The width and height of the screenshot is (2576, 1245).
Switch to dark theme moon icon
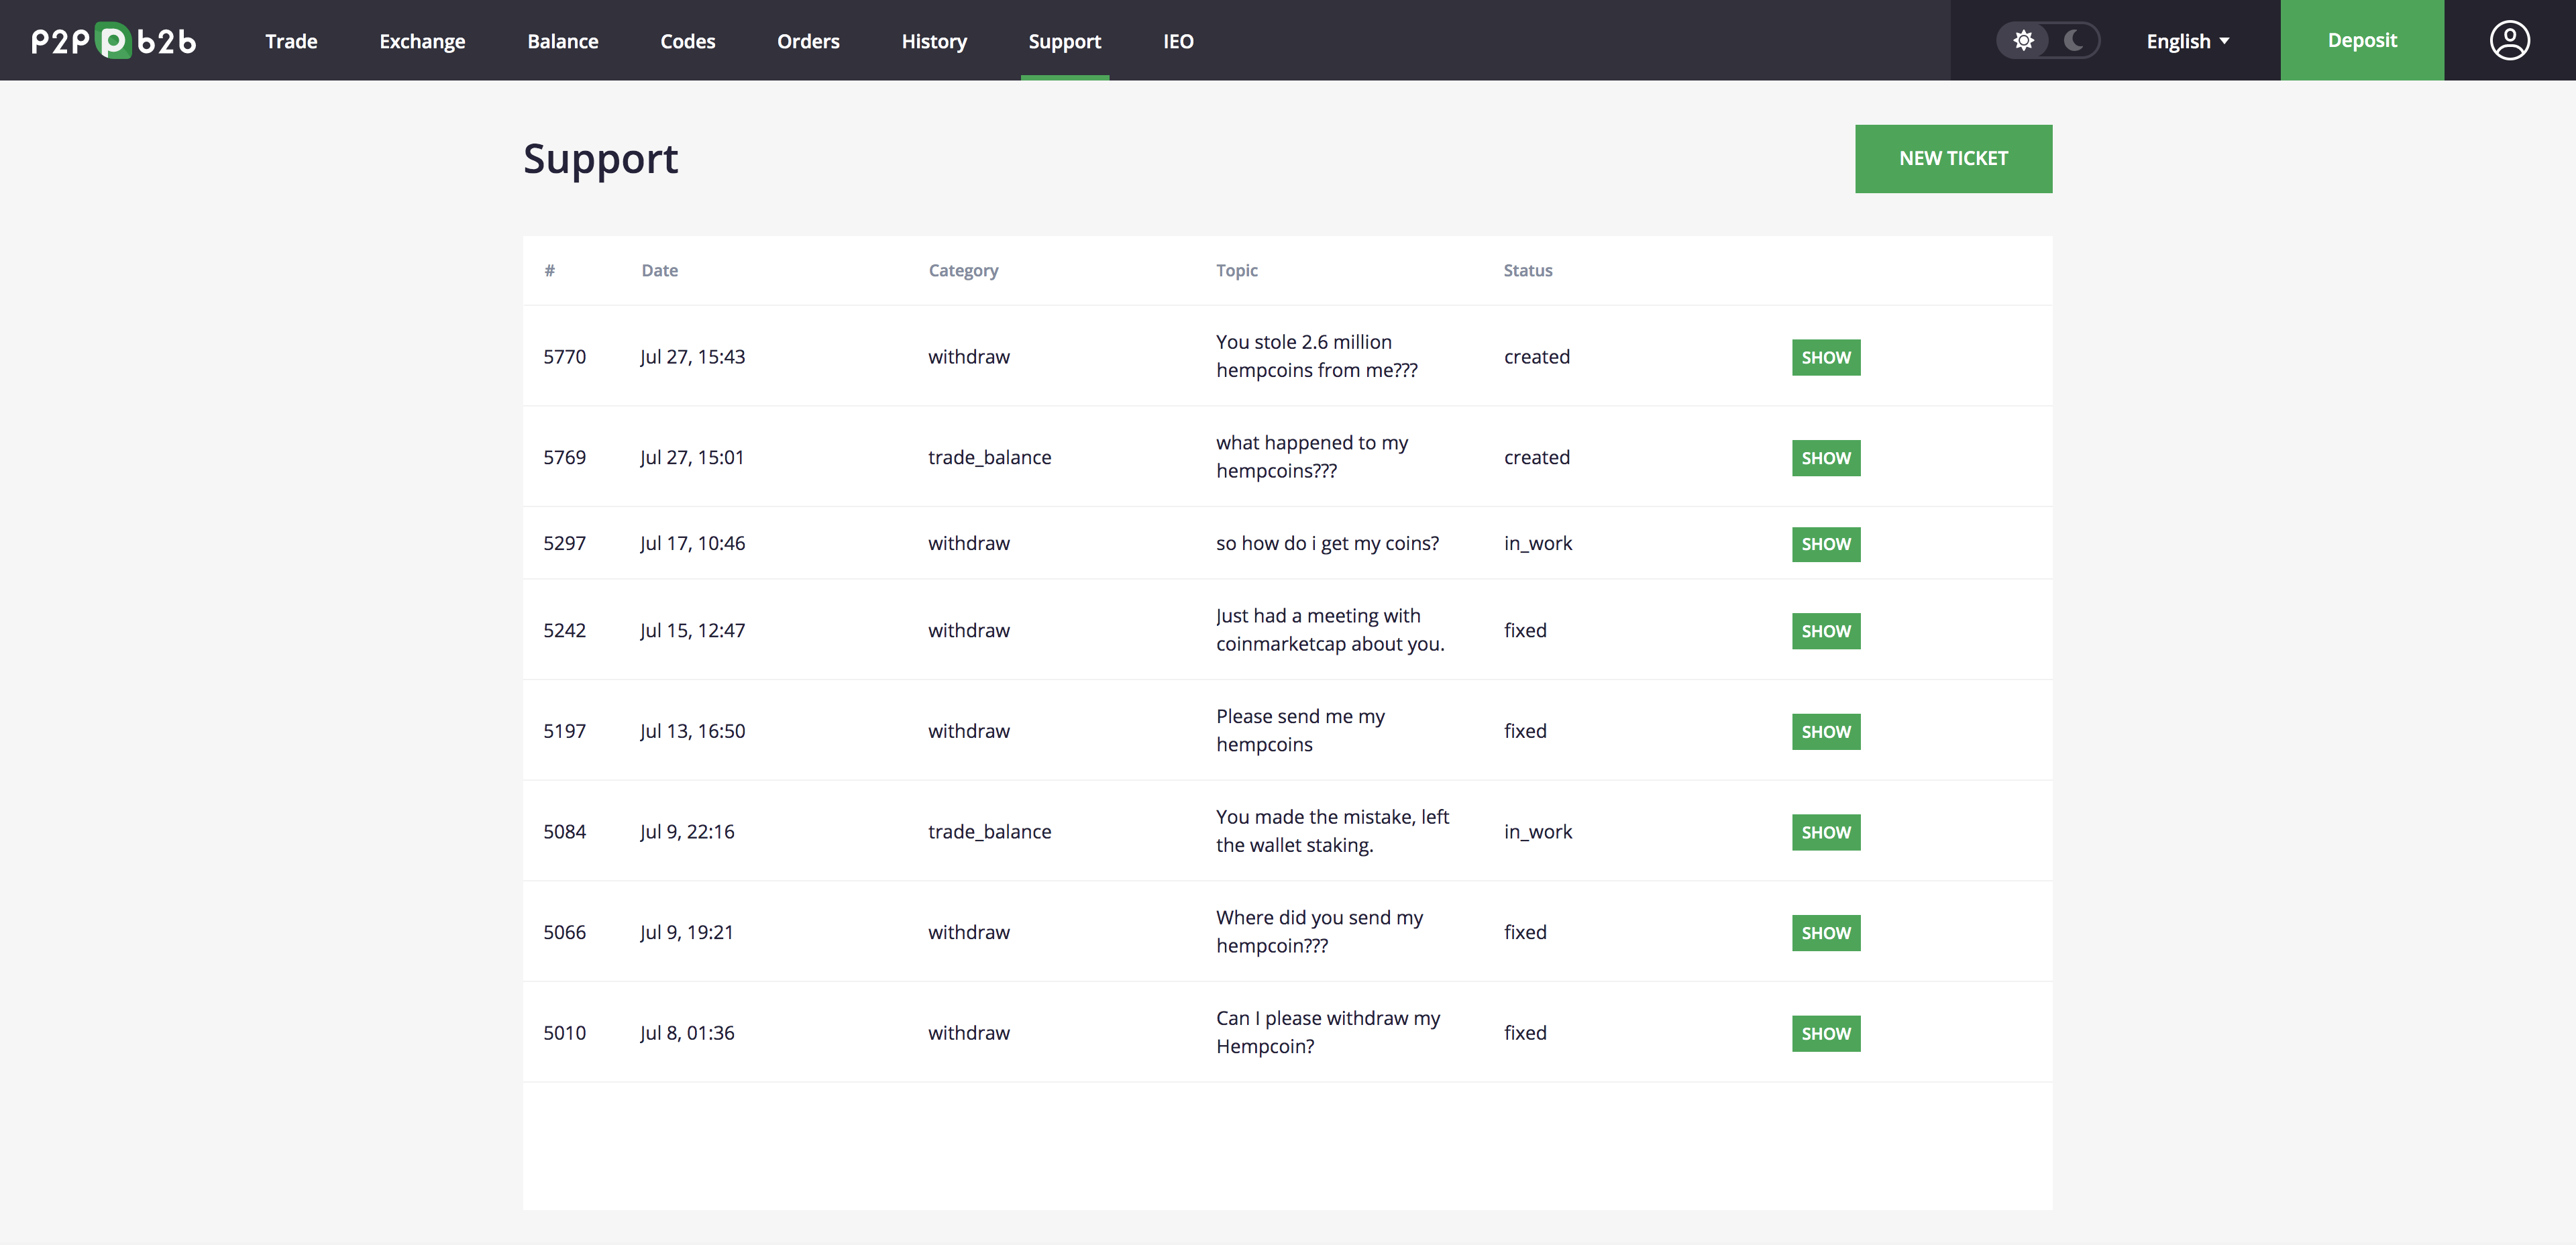tap(2074, 41)
